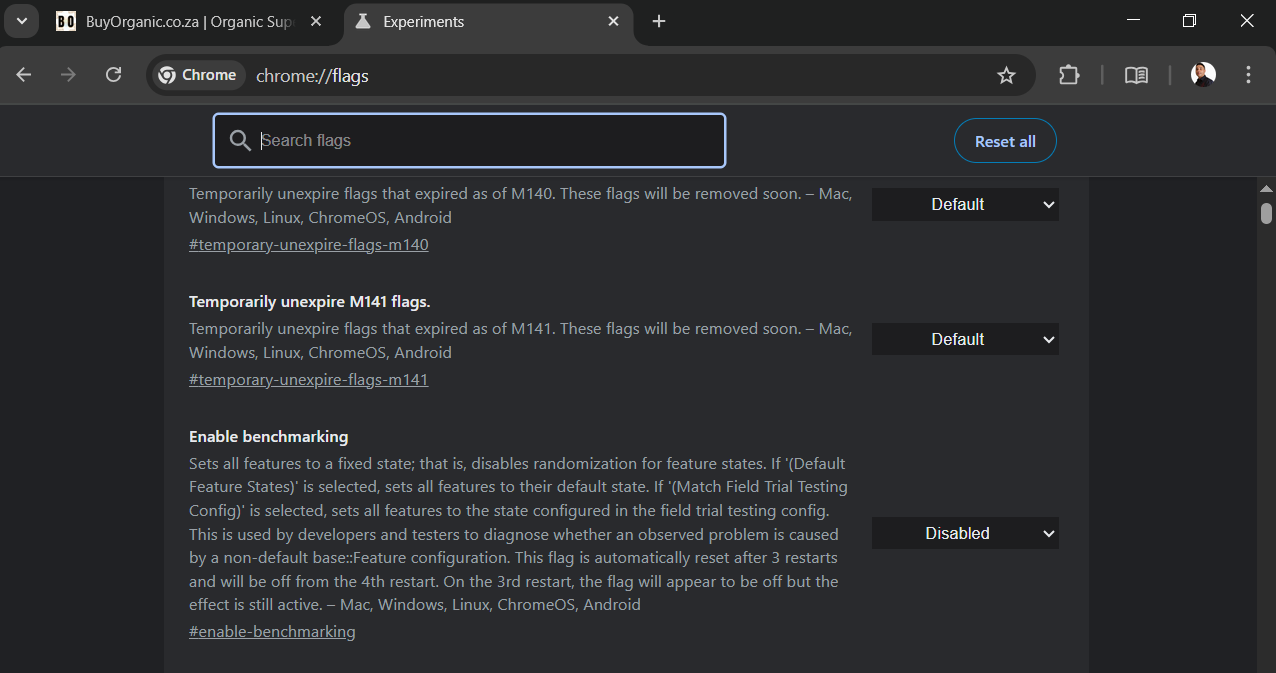1276x673 pixels.
Task: Open the Enable benchmarking Disabled dropdown
Action: tap(964, 533)
